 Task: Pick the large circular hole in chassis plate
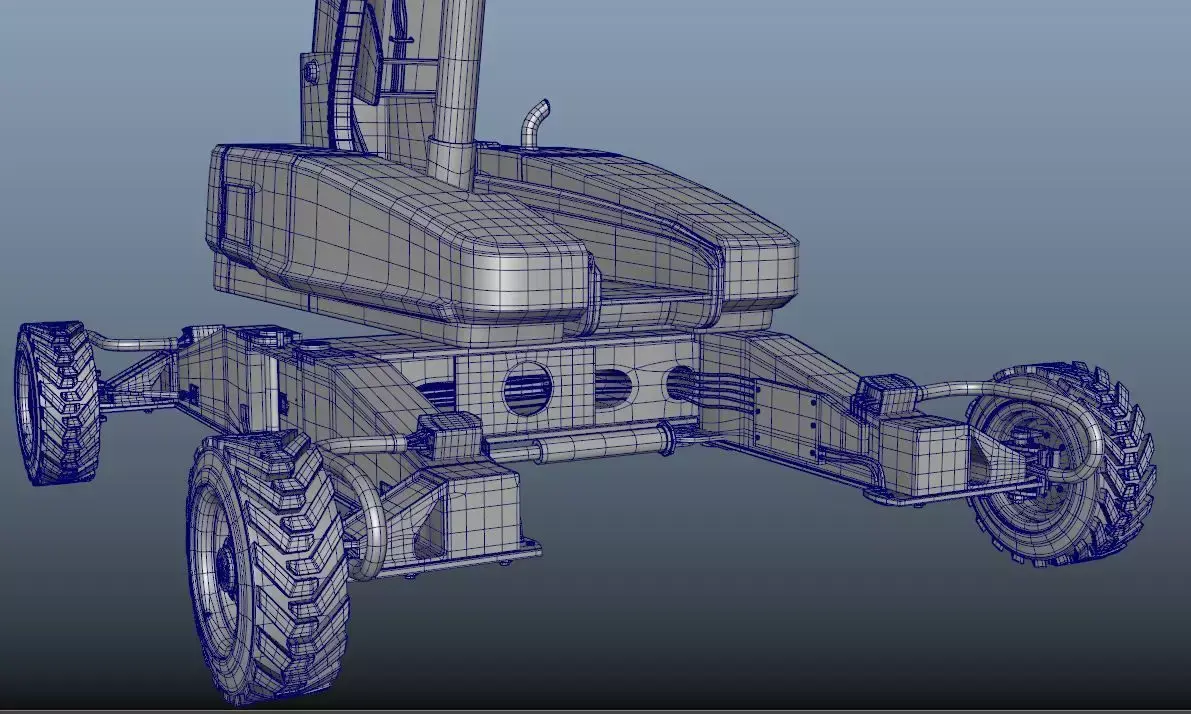tap(527, 387)
